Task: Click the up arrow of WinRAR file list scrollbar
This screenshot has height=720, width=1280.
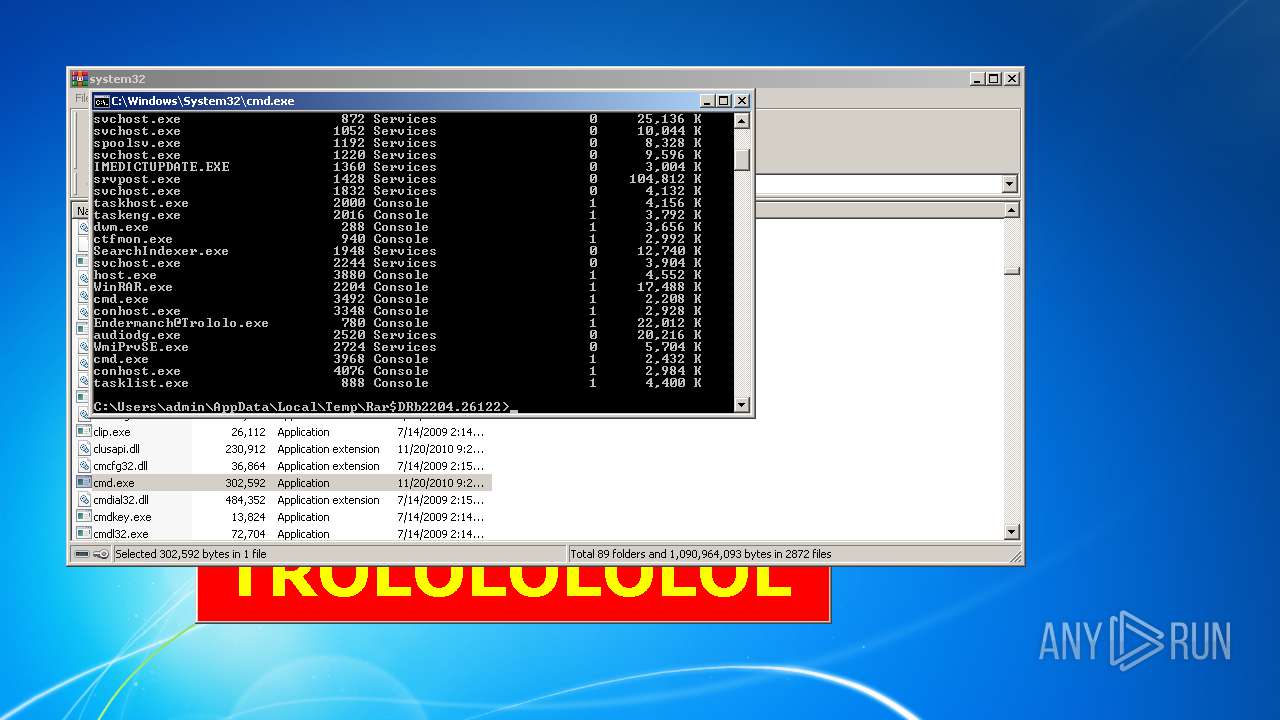Action: click(1012, 210)
